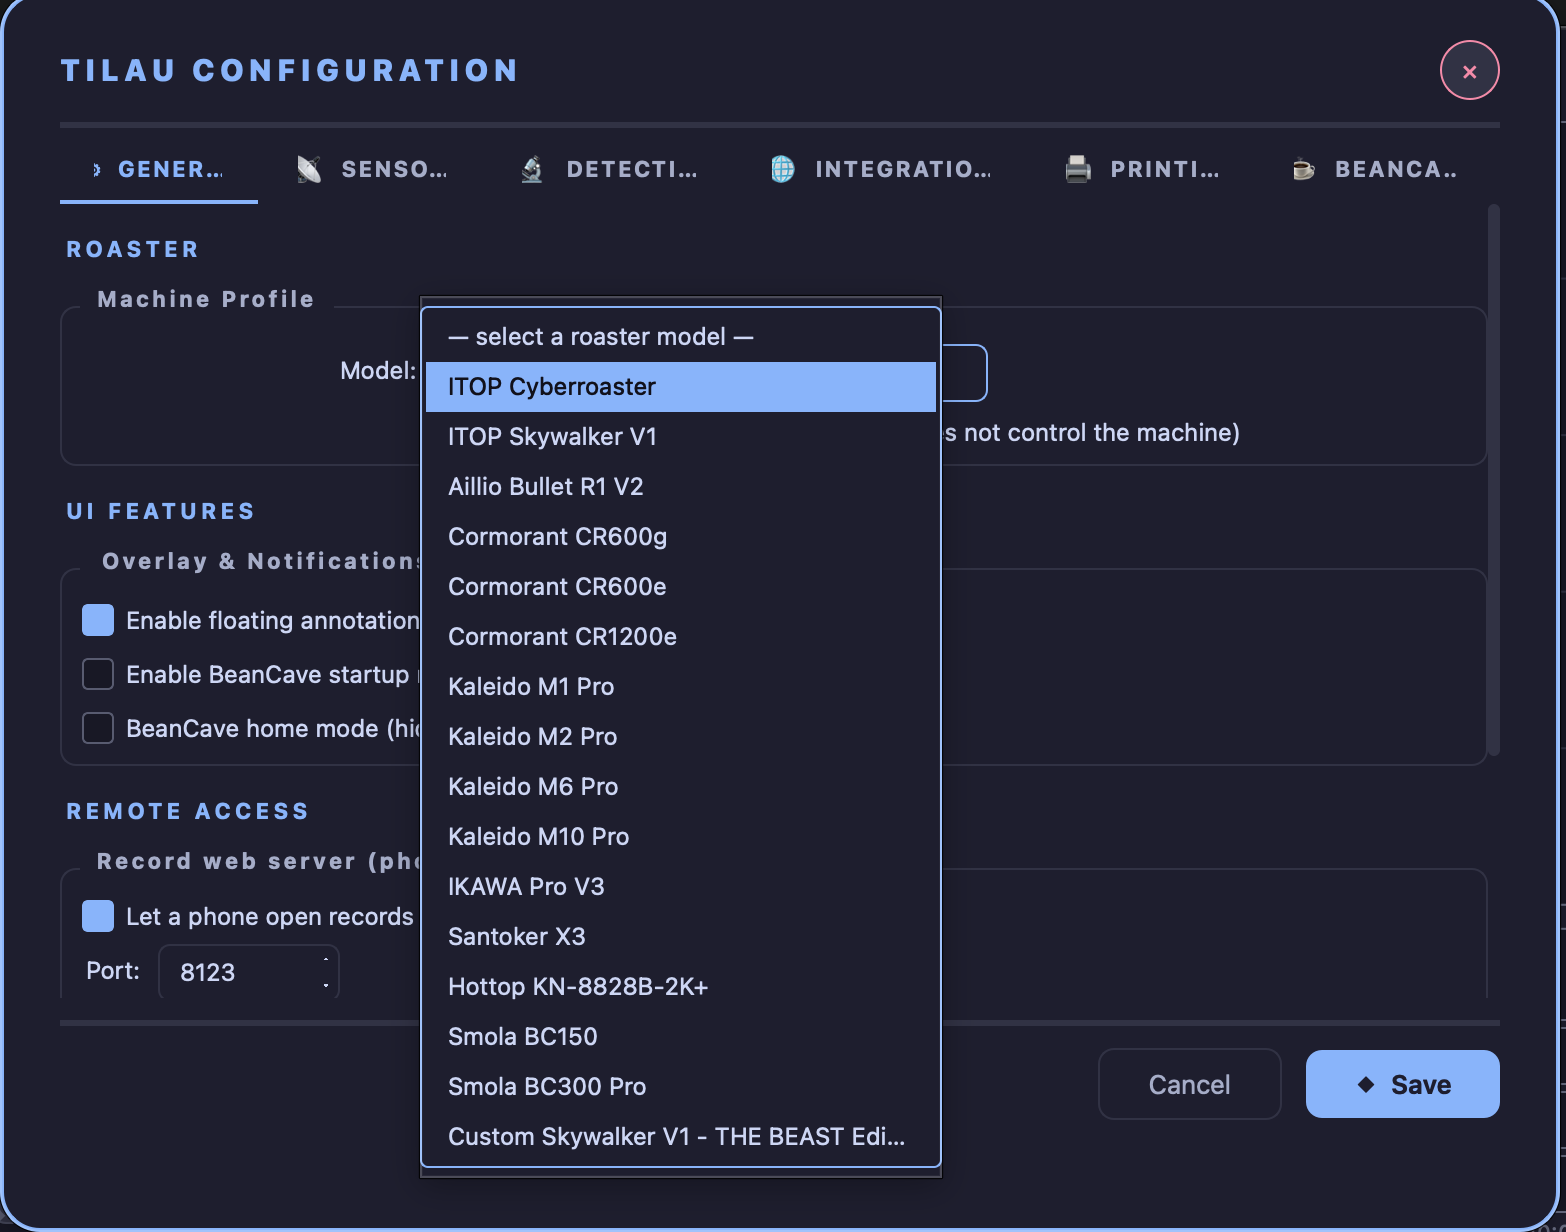Enable the BeanCave startup checkbox
This screenshot has width=1566, height=1232.
point(98,674)
